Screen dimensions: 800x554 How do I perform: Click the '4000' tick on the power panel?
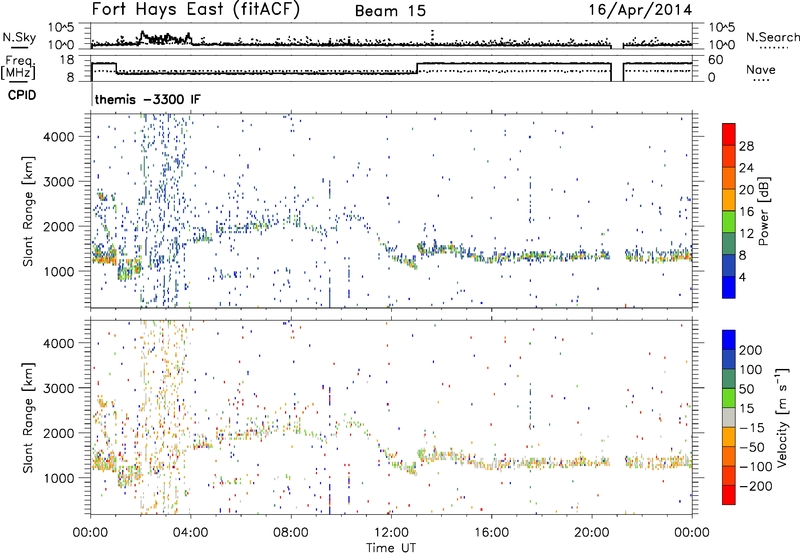point(59,137)
